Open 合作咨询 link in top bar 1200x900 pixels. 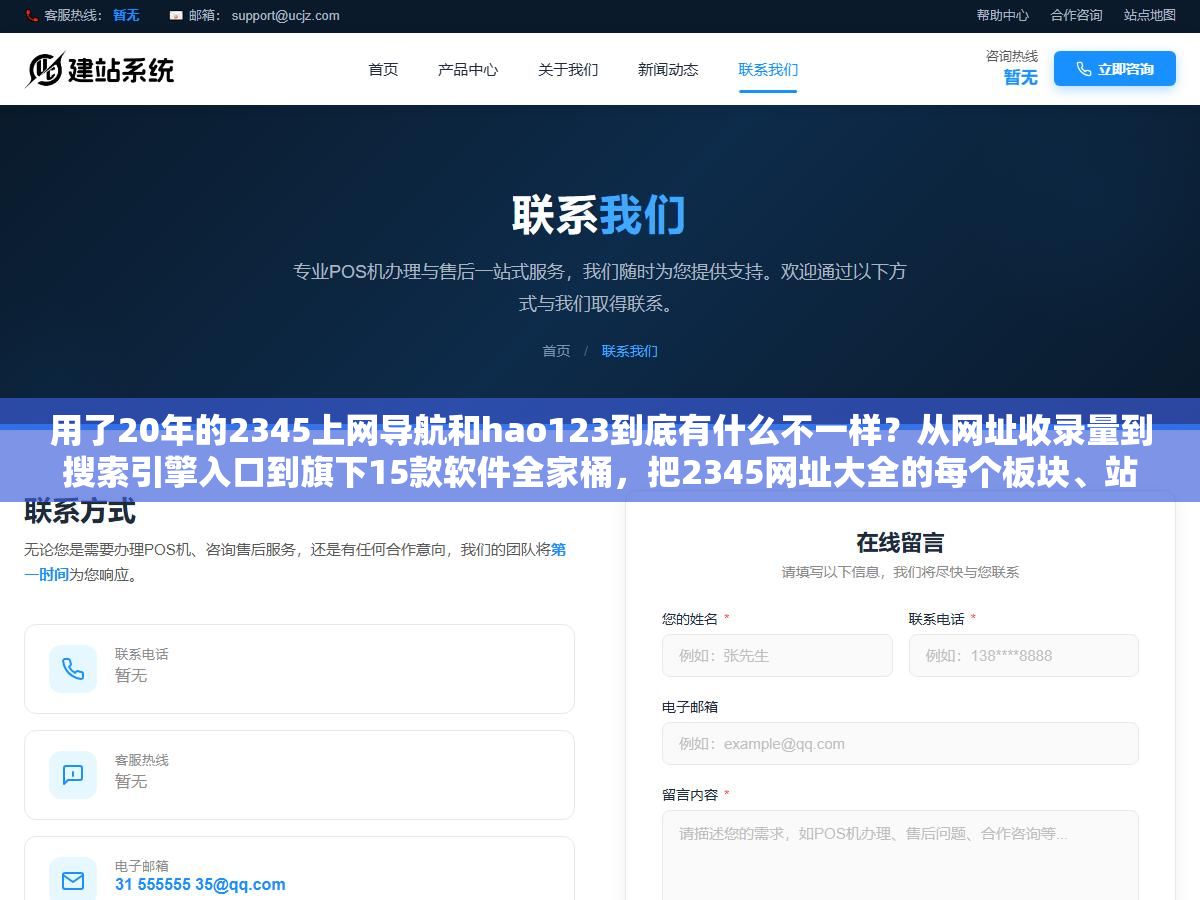[1076, 15]
